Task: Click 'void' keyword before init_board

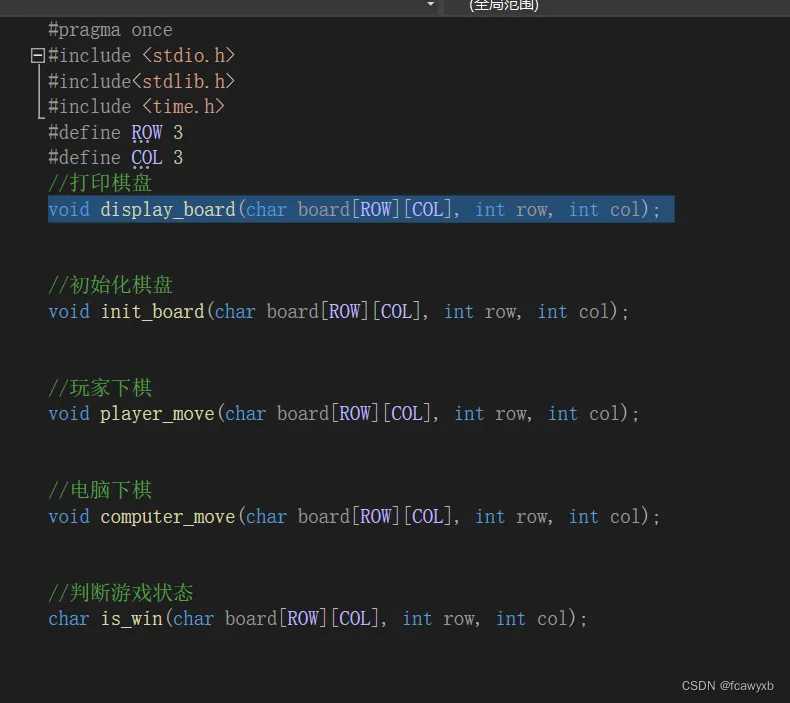Action: click(x=69, y=312)
